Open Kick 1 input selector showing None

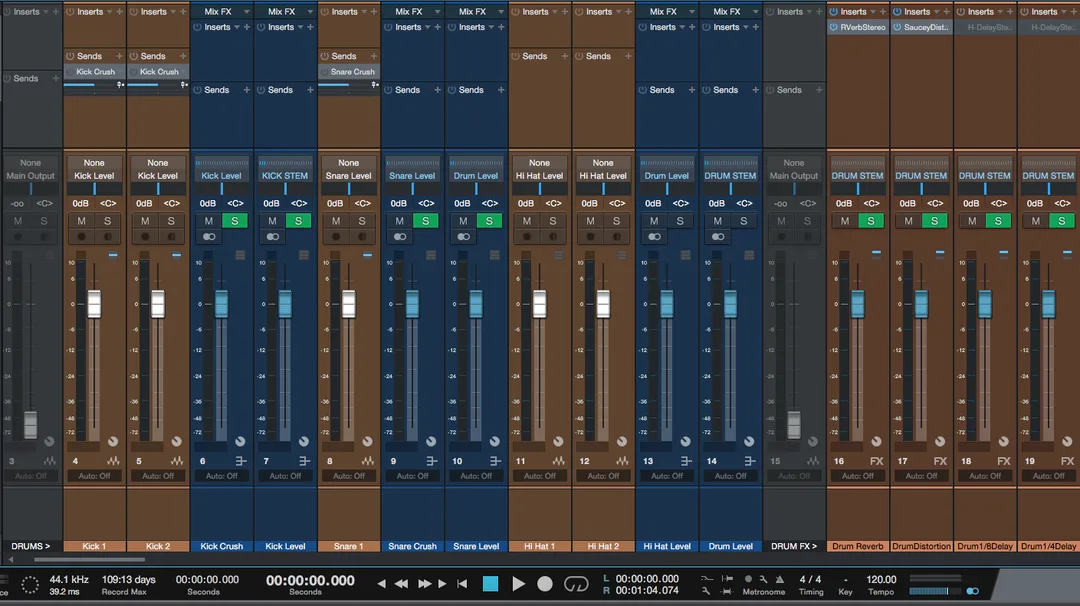click(x=94, y=163)
